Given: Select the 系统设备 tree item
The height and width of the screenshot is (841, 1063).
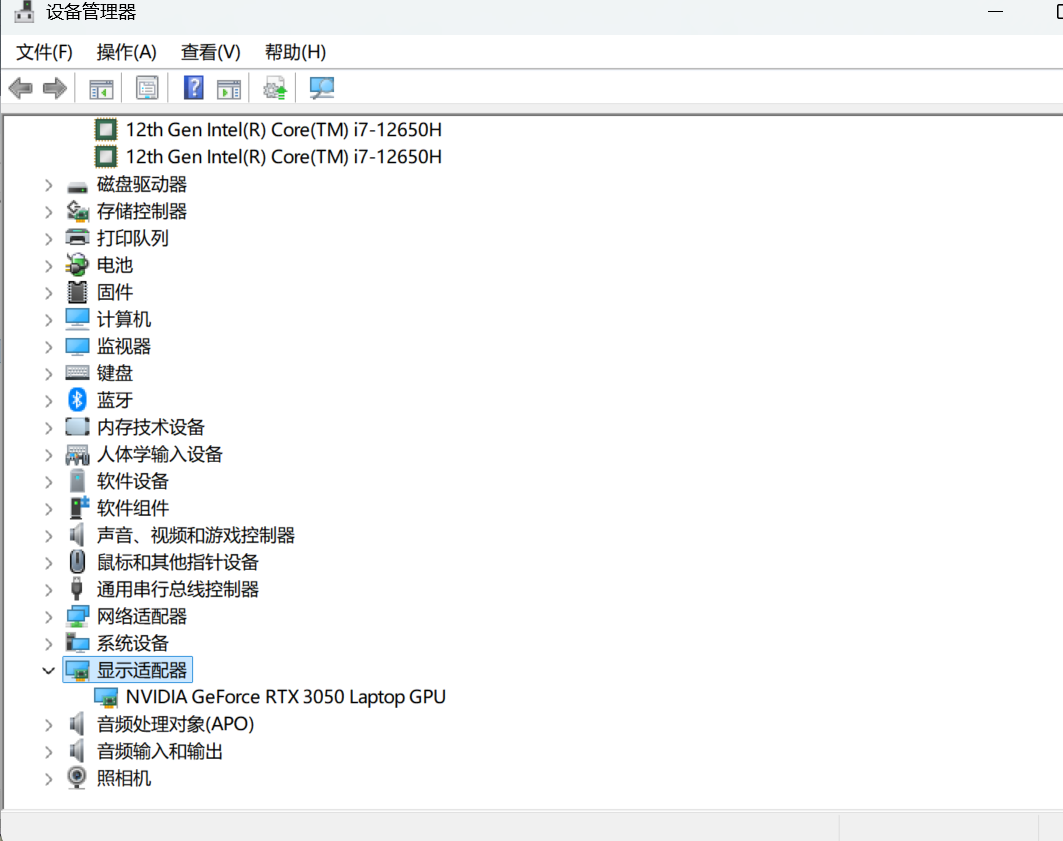Looking at the screenshot, I should (x=132, y=643).
